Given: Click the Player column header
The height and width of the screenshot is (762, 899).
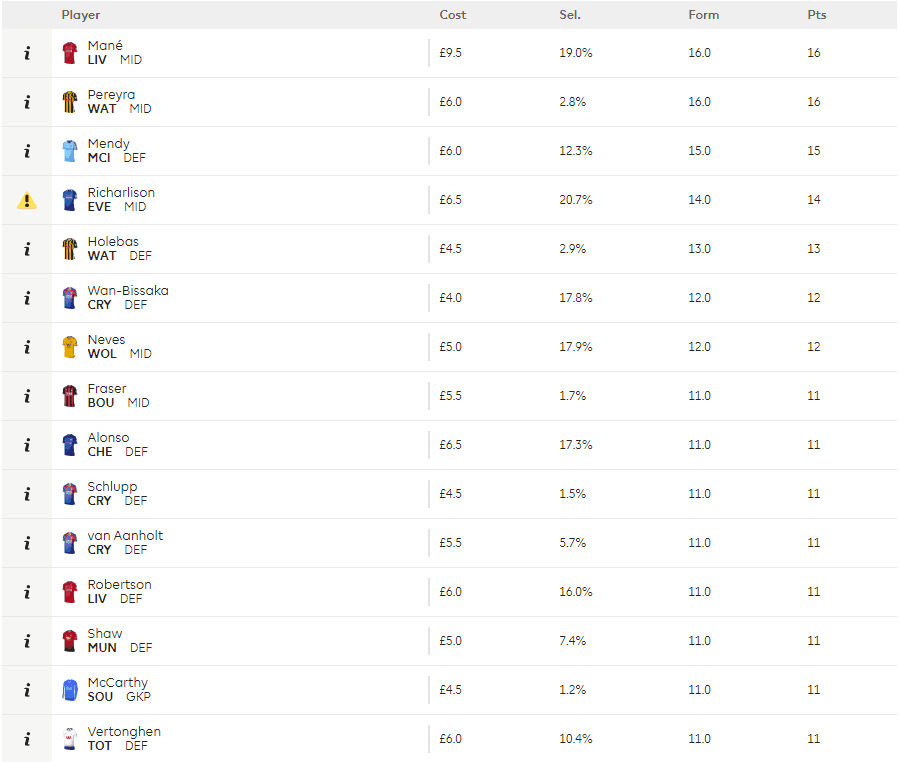Looking at the screenshot, I should pyautogui.click(x=81, y=15).
